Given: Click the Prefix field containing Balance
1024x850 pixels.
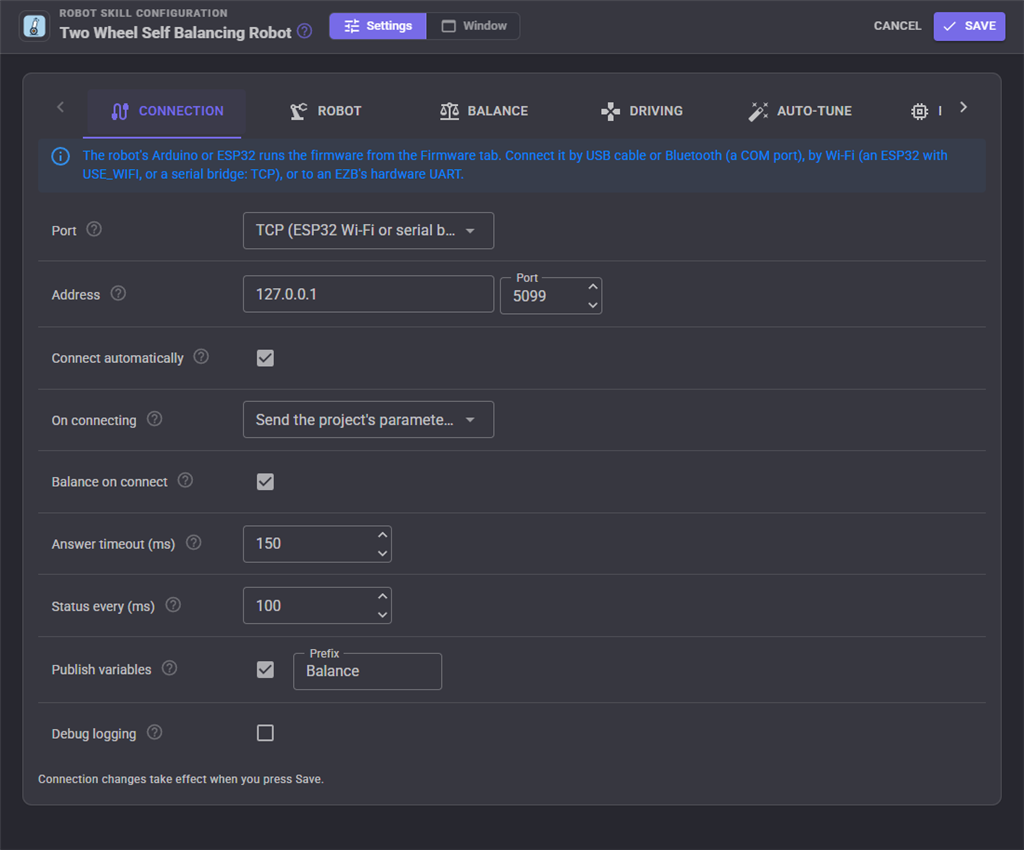Looking at the screenshot, I should pos(368,671).
